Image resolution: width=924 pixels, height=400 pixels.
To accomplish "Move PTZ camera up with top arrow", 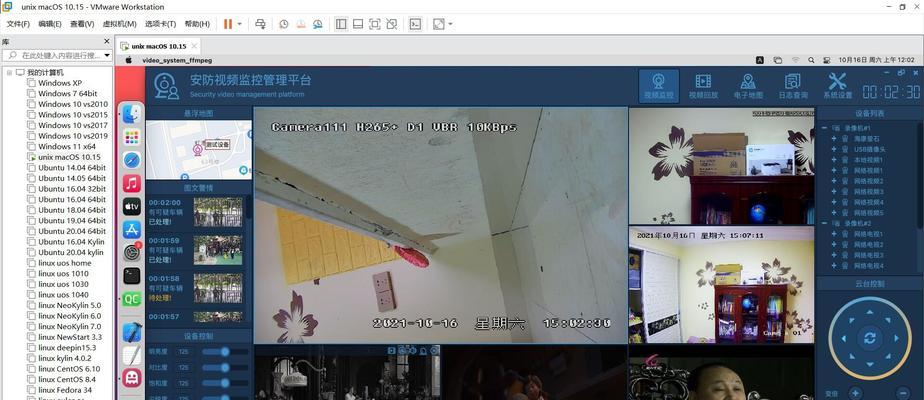I will pyautogui.click(x=870, y=312).
